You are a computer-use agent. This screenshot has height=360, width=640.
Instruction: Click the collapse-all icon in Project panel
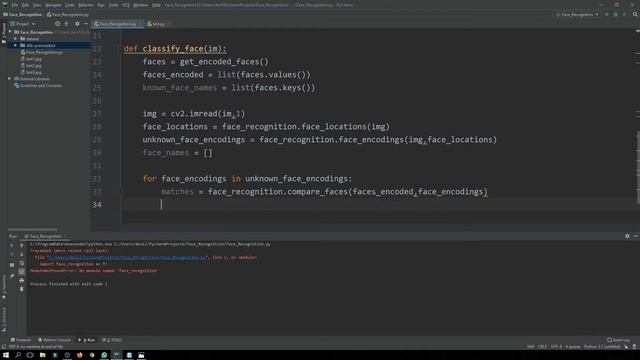click(x=67, y=24)
